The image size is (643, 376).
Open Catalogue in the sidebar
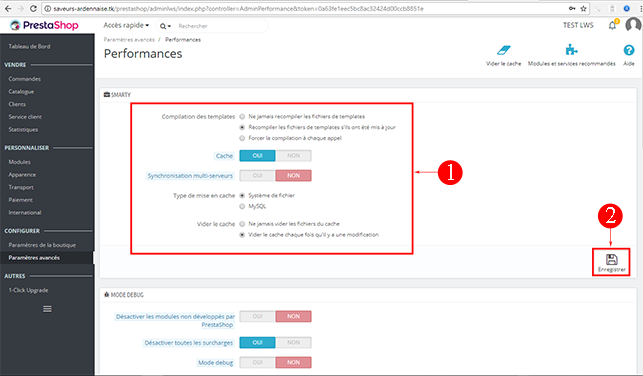(21, 91)
